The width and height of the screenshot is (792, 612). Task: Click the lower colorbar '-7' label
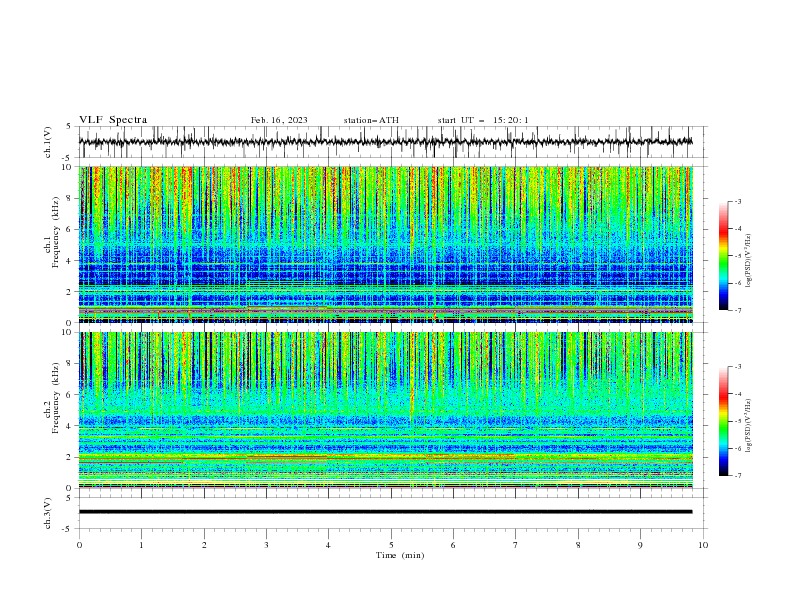[737, 475]
